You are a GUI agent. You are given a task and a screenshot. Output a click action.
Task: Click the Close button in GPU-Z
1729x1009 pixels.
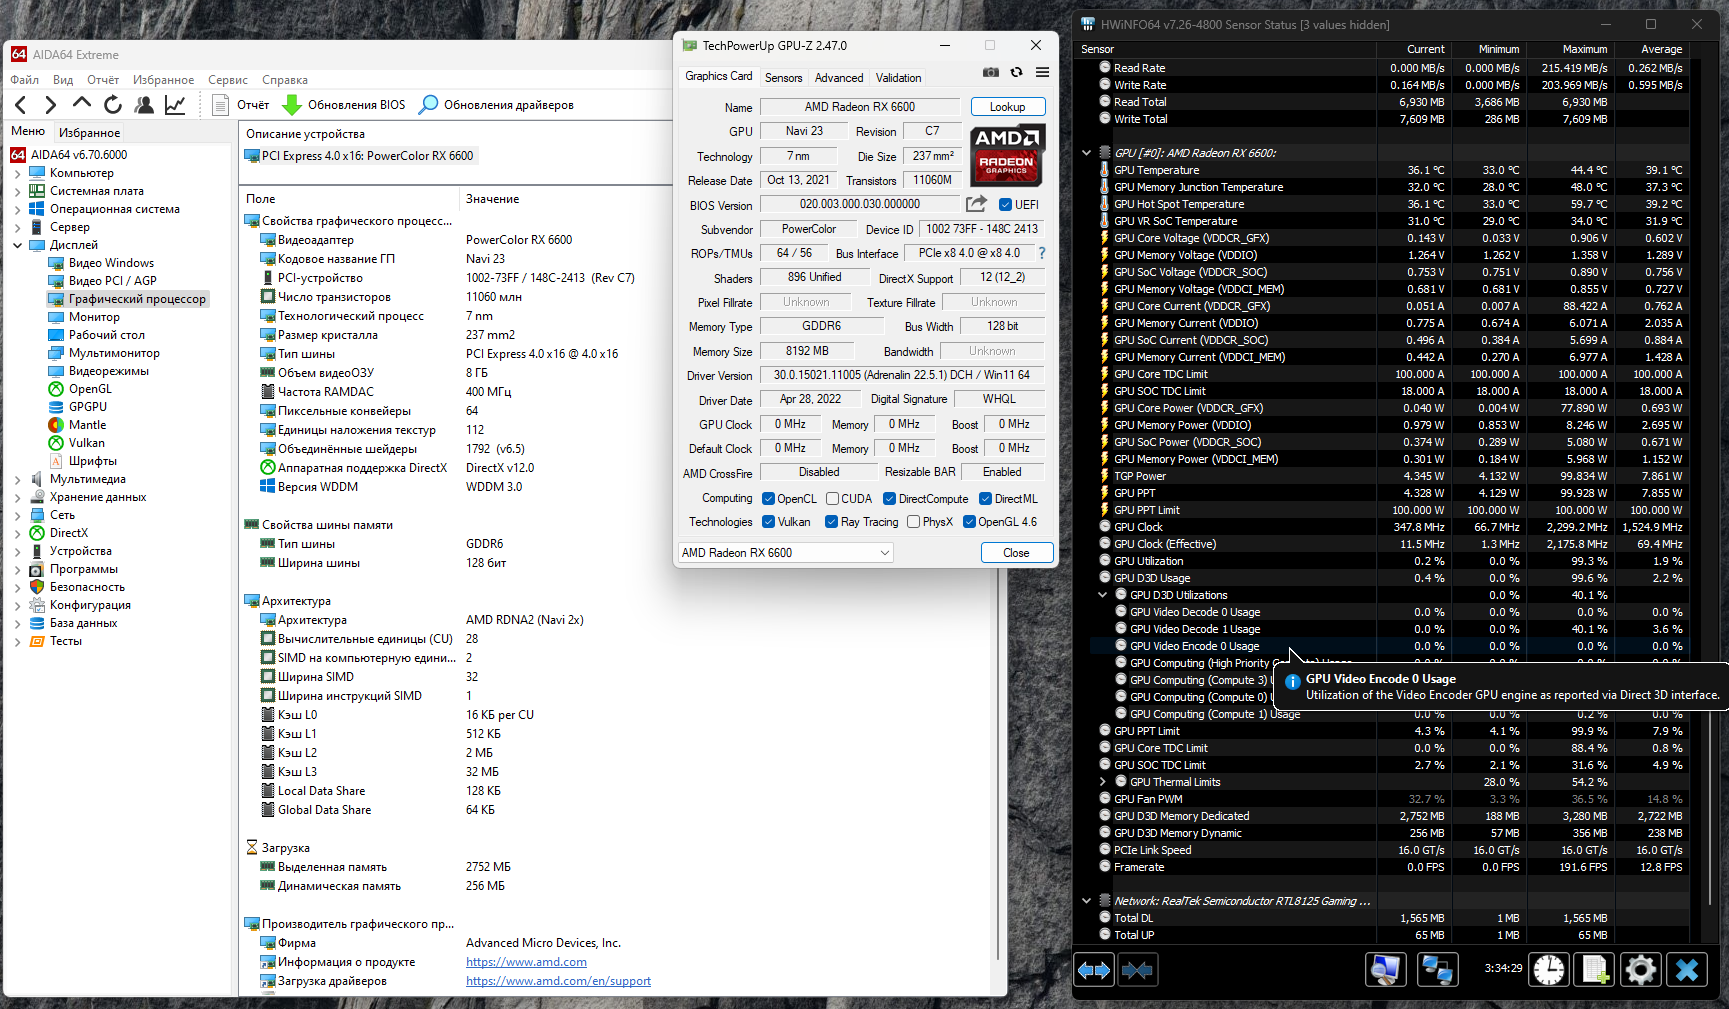[x=1016, y=553]
